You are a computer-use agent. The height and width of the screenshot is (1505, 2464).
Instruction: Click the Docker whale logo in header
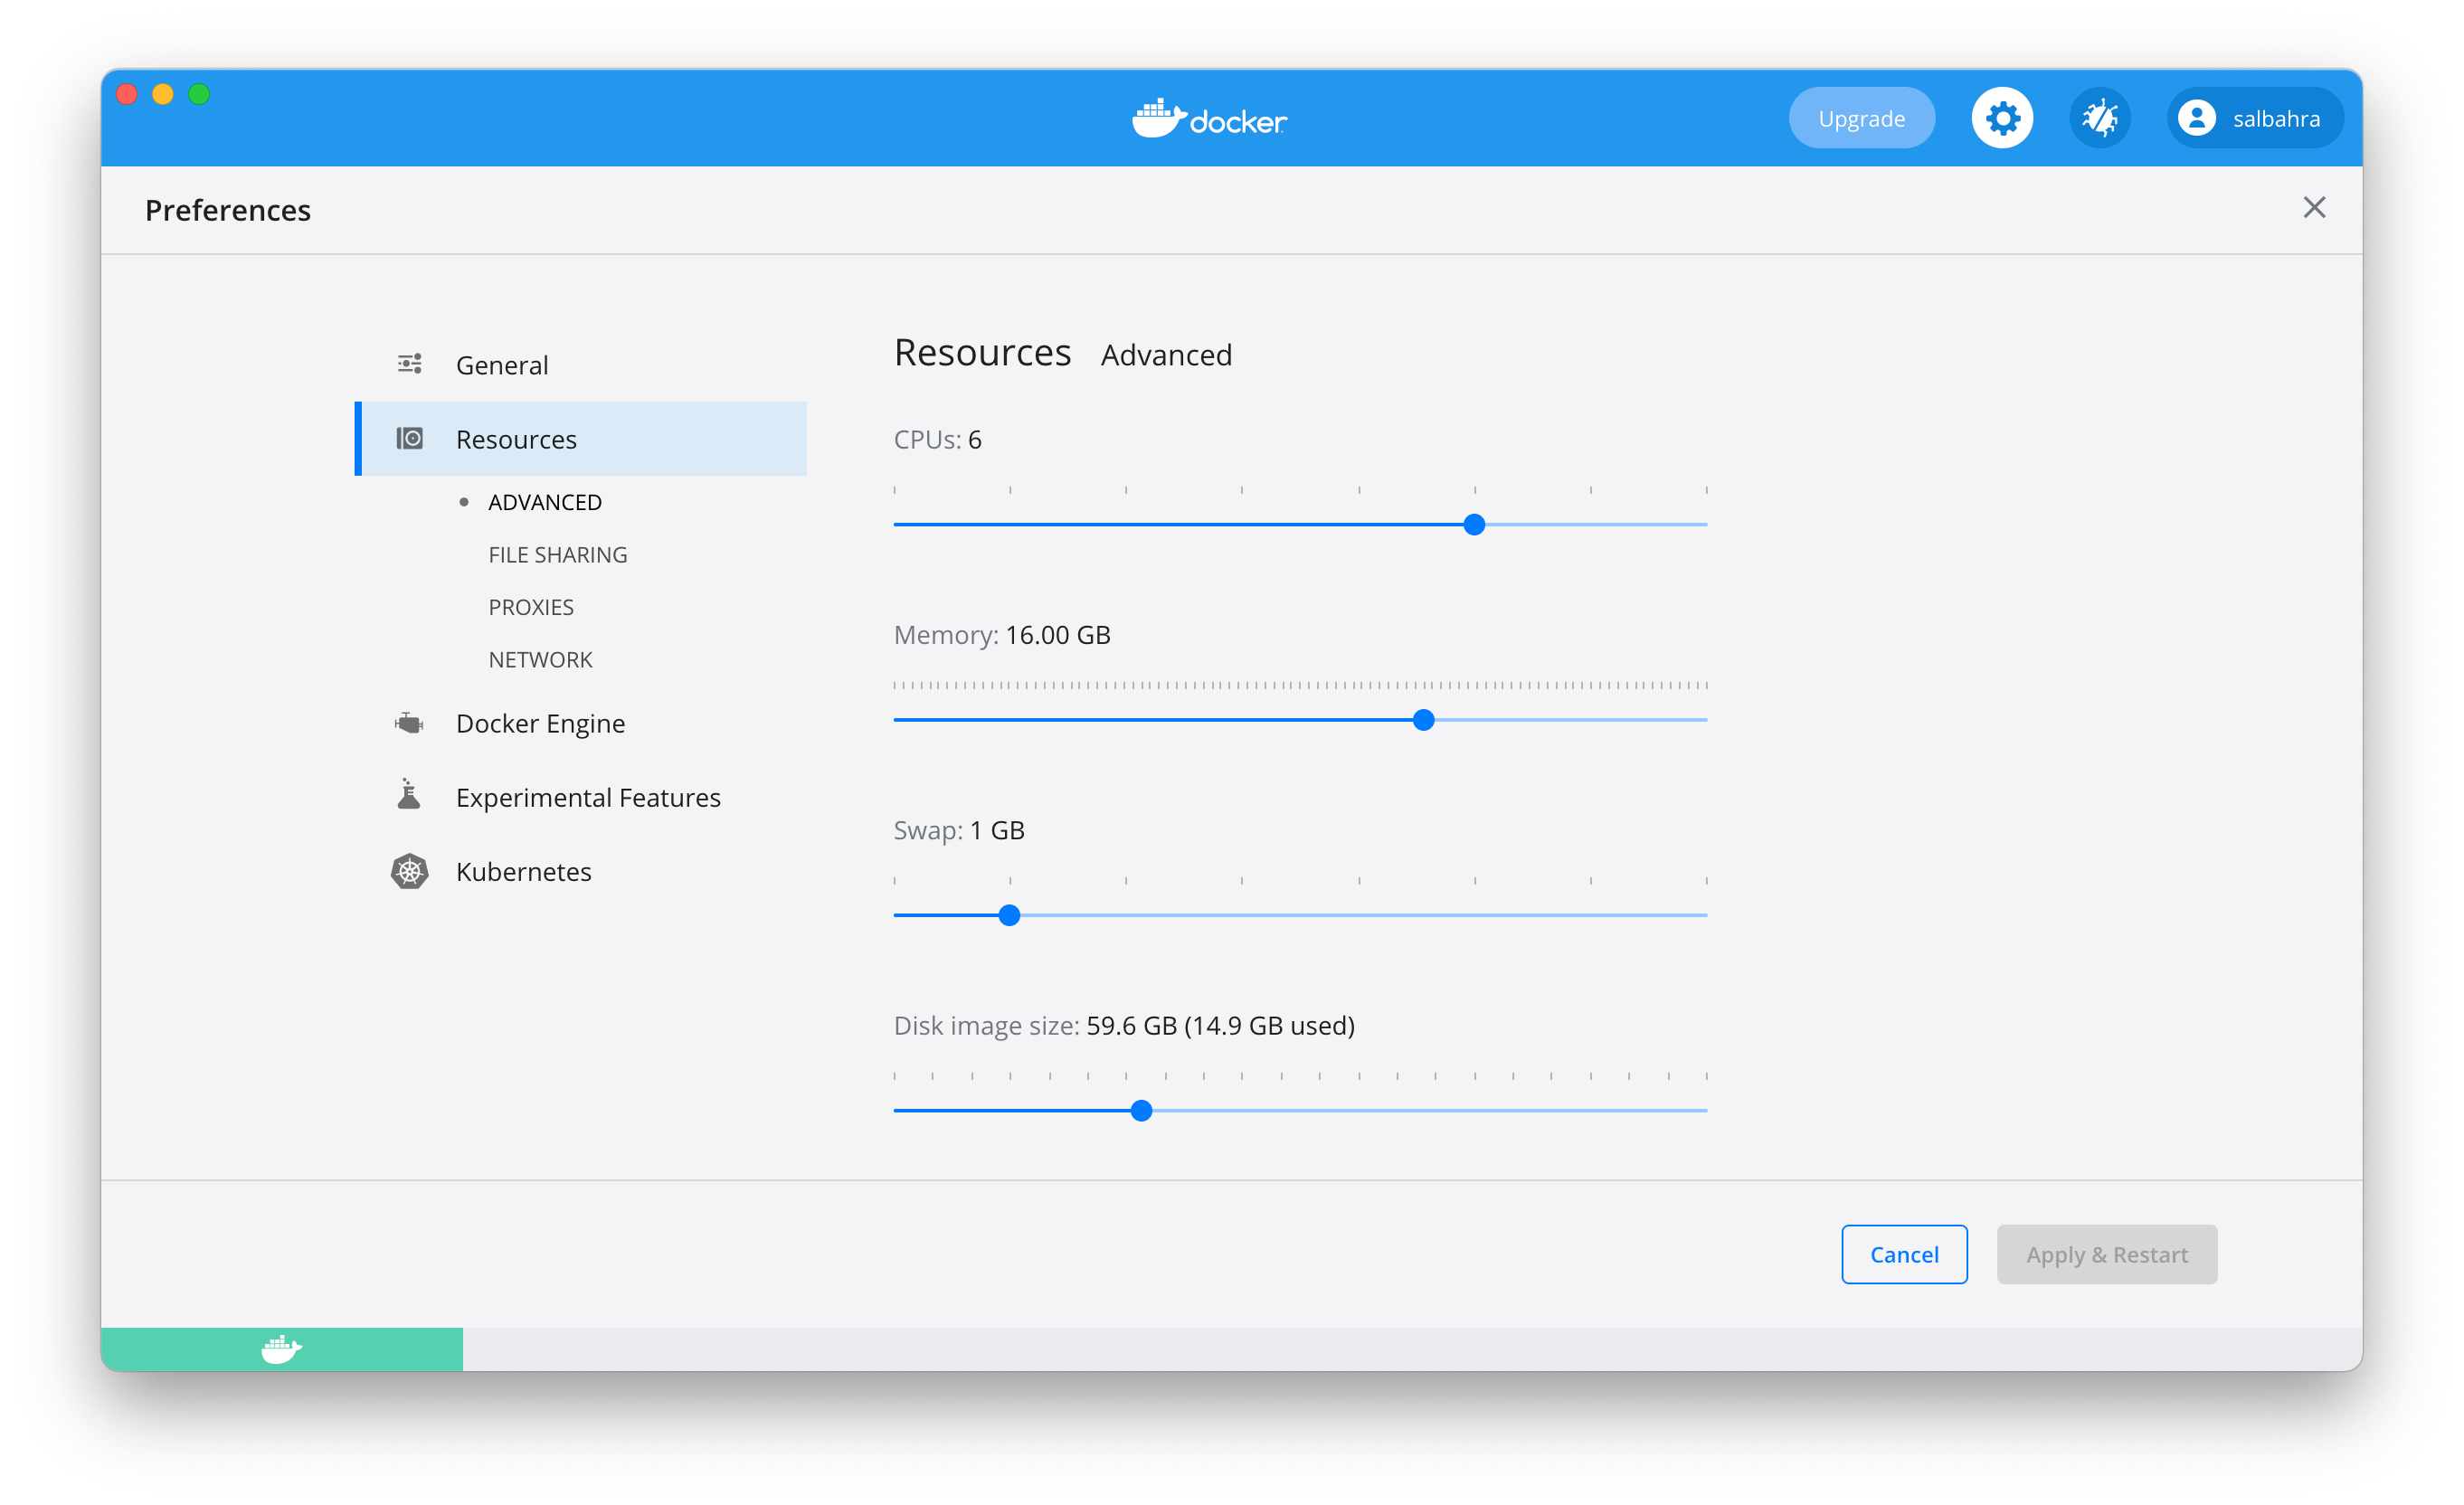tap(1209, 119)
